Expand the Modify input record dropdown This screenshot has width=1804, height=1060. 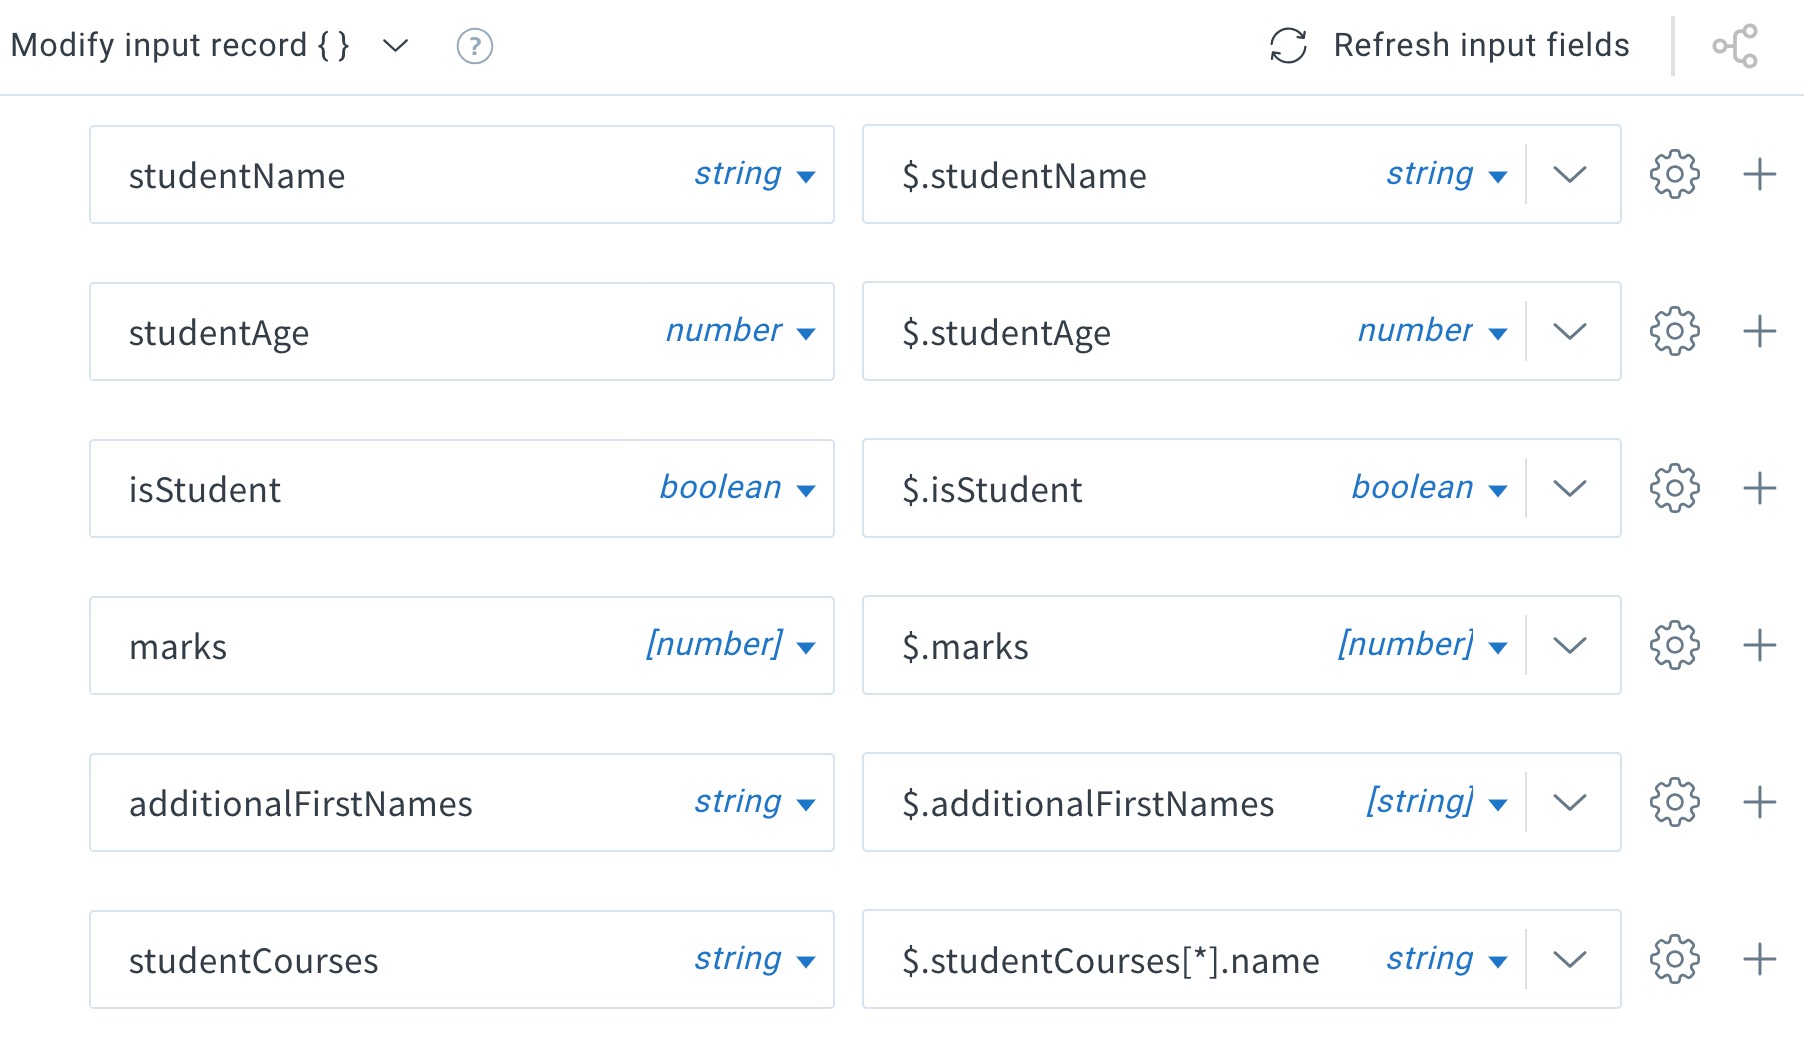point(396,46)
